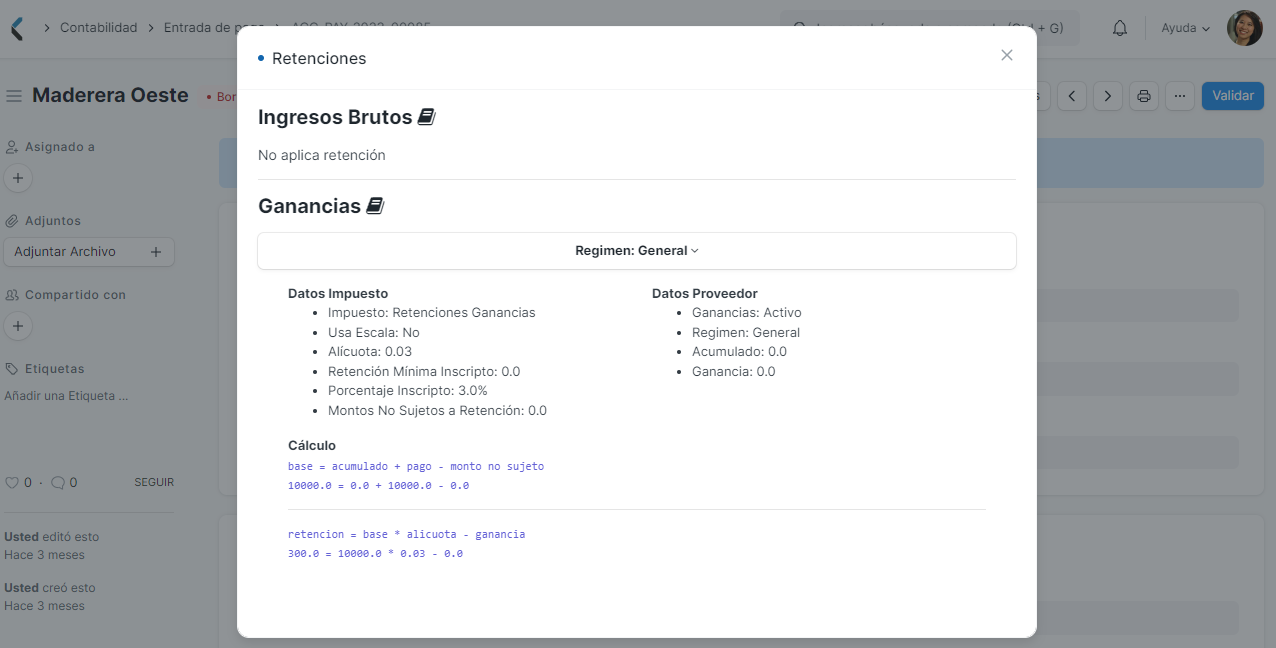Open the user avatar menu
Screen dimensions: 1276x648
pyautogui.click(x=1245, y=28)
